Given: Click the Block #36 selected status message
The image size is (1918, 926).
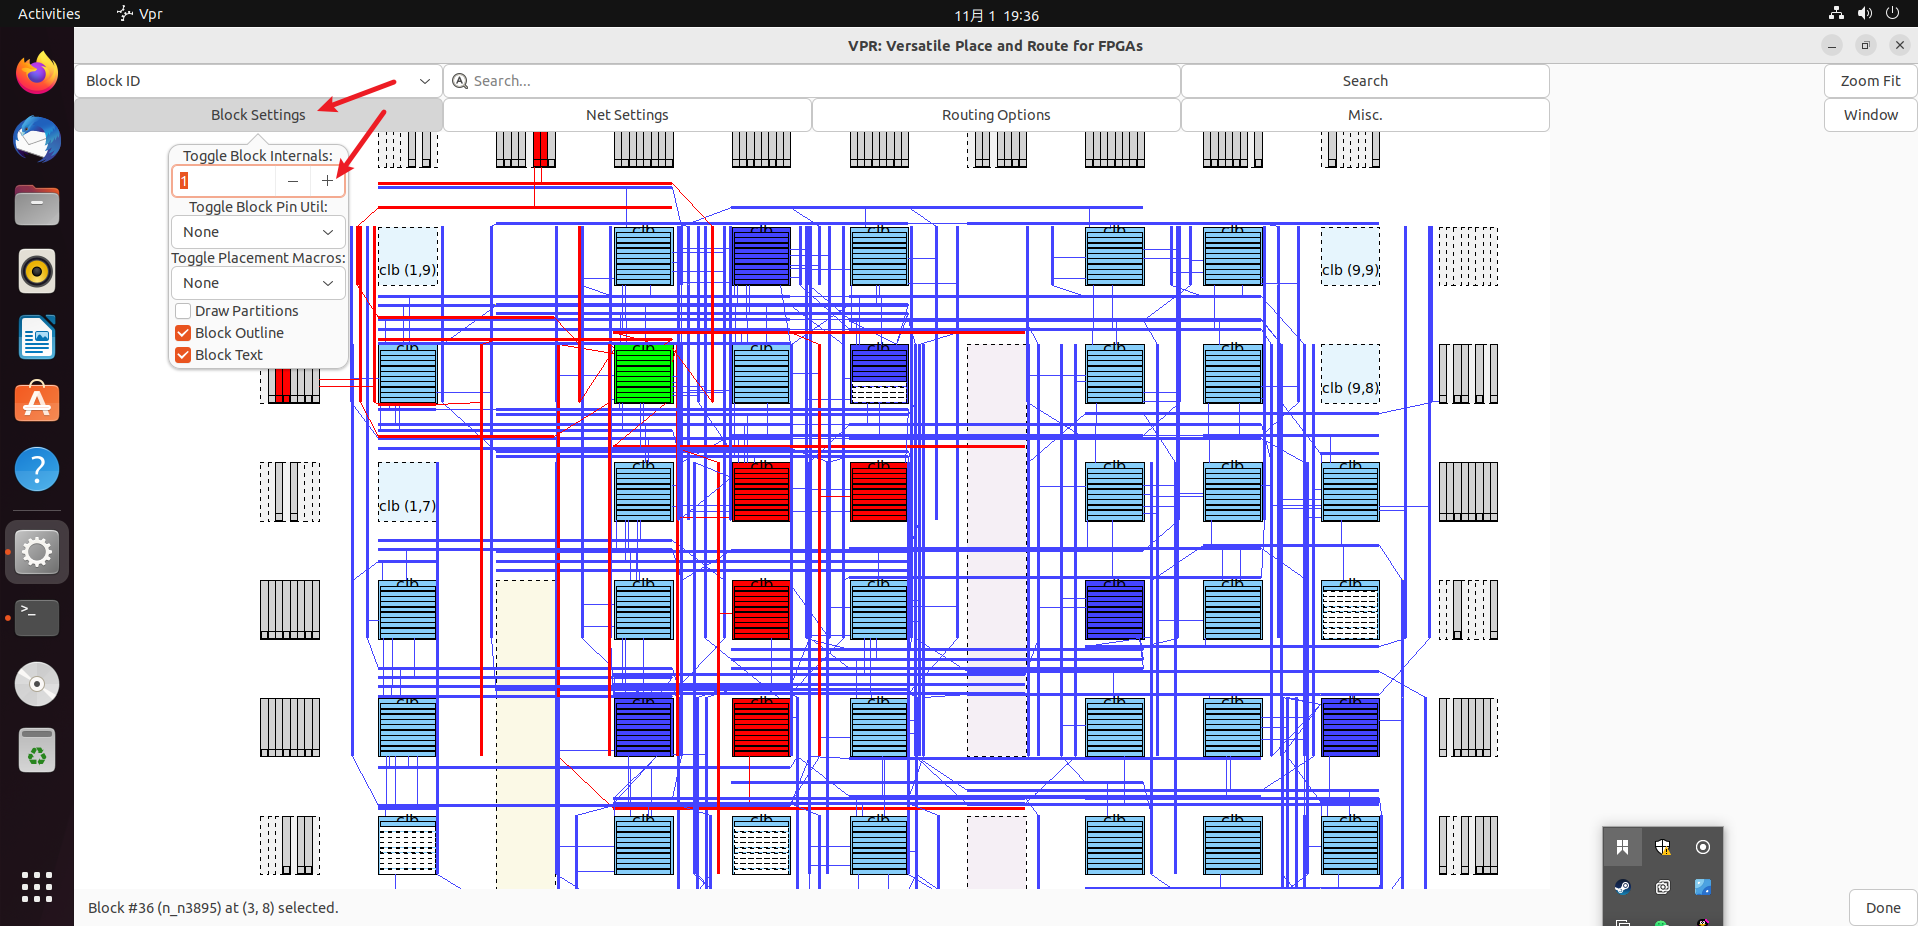Looking at the screenshot, I should [x=213, y=908].
